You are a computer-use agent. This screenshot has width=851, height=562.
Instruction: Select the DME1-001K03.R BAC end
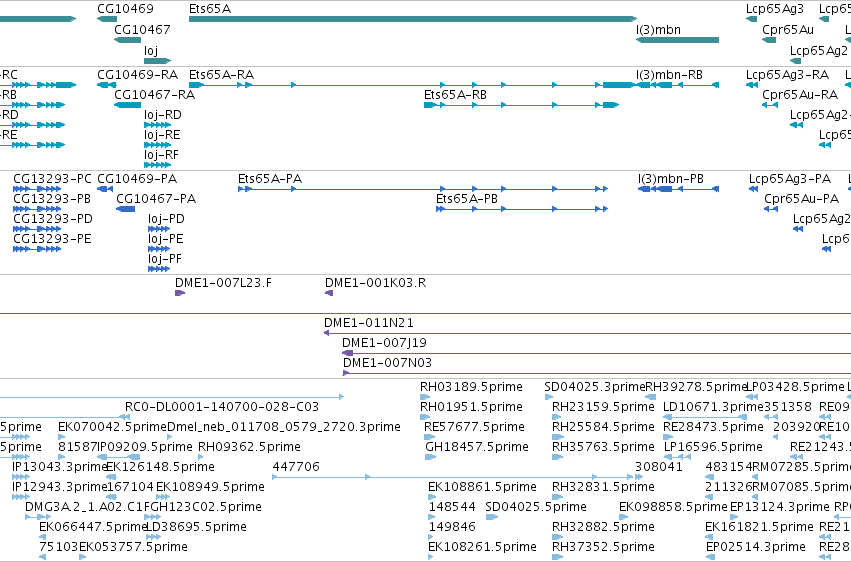329,293
